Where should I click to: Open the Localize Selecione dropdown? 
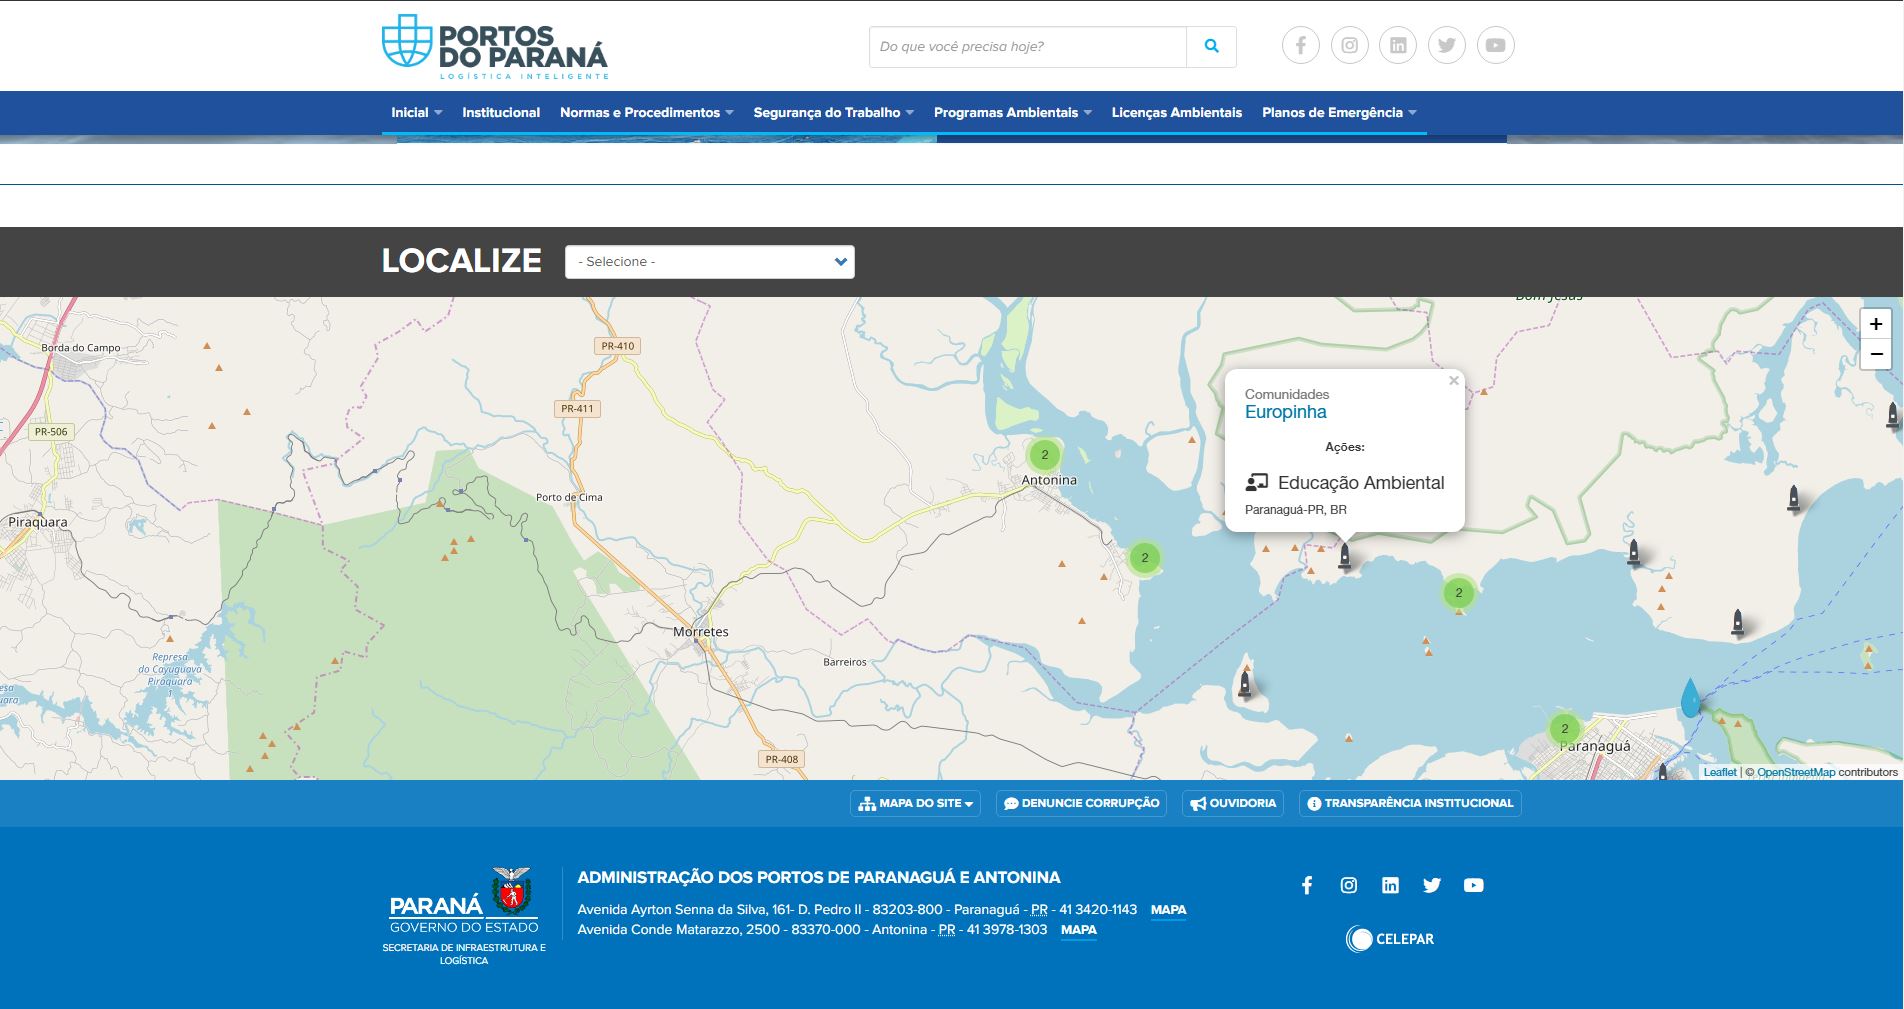pos(710,262)
